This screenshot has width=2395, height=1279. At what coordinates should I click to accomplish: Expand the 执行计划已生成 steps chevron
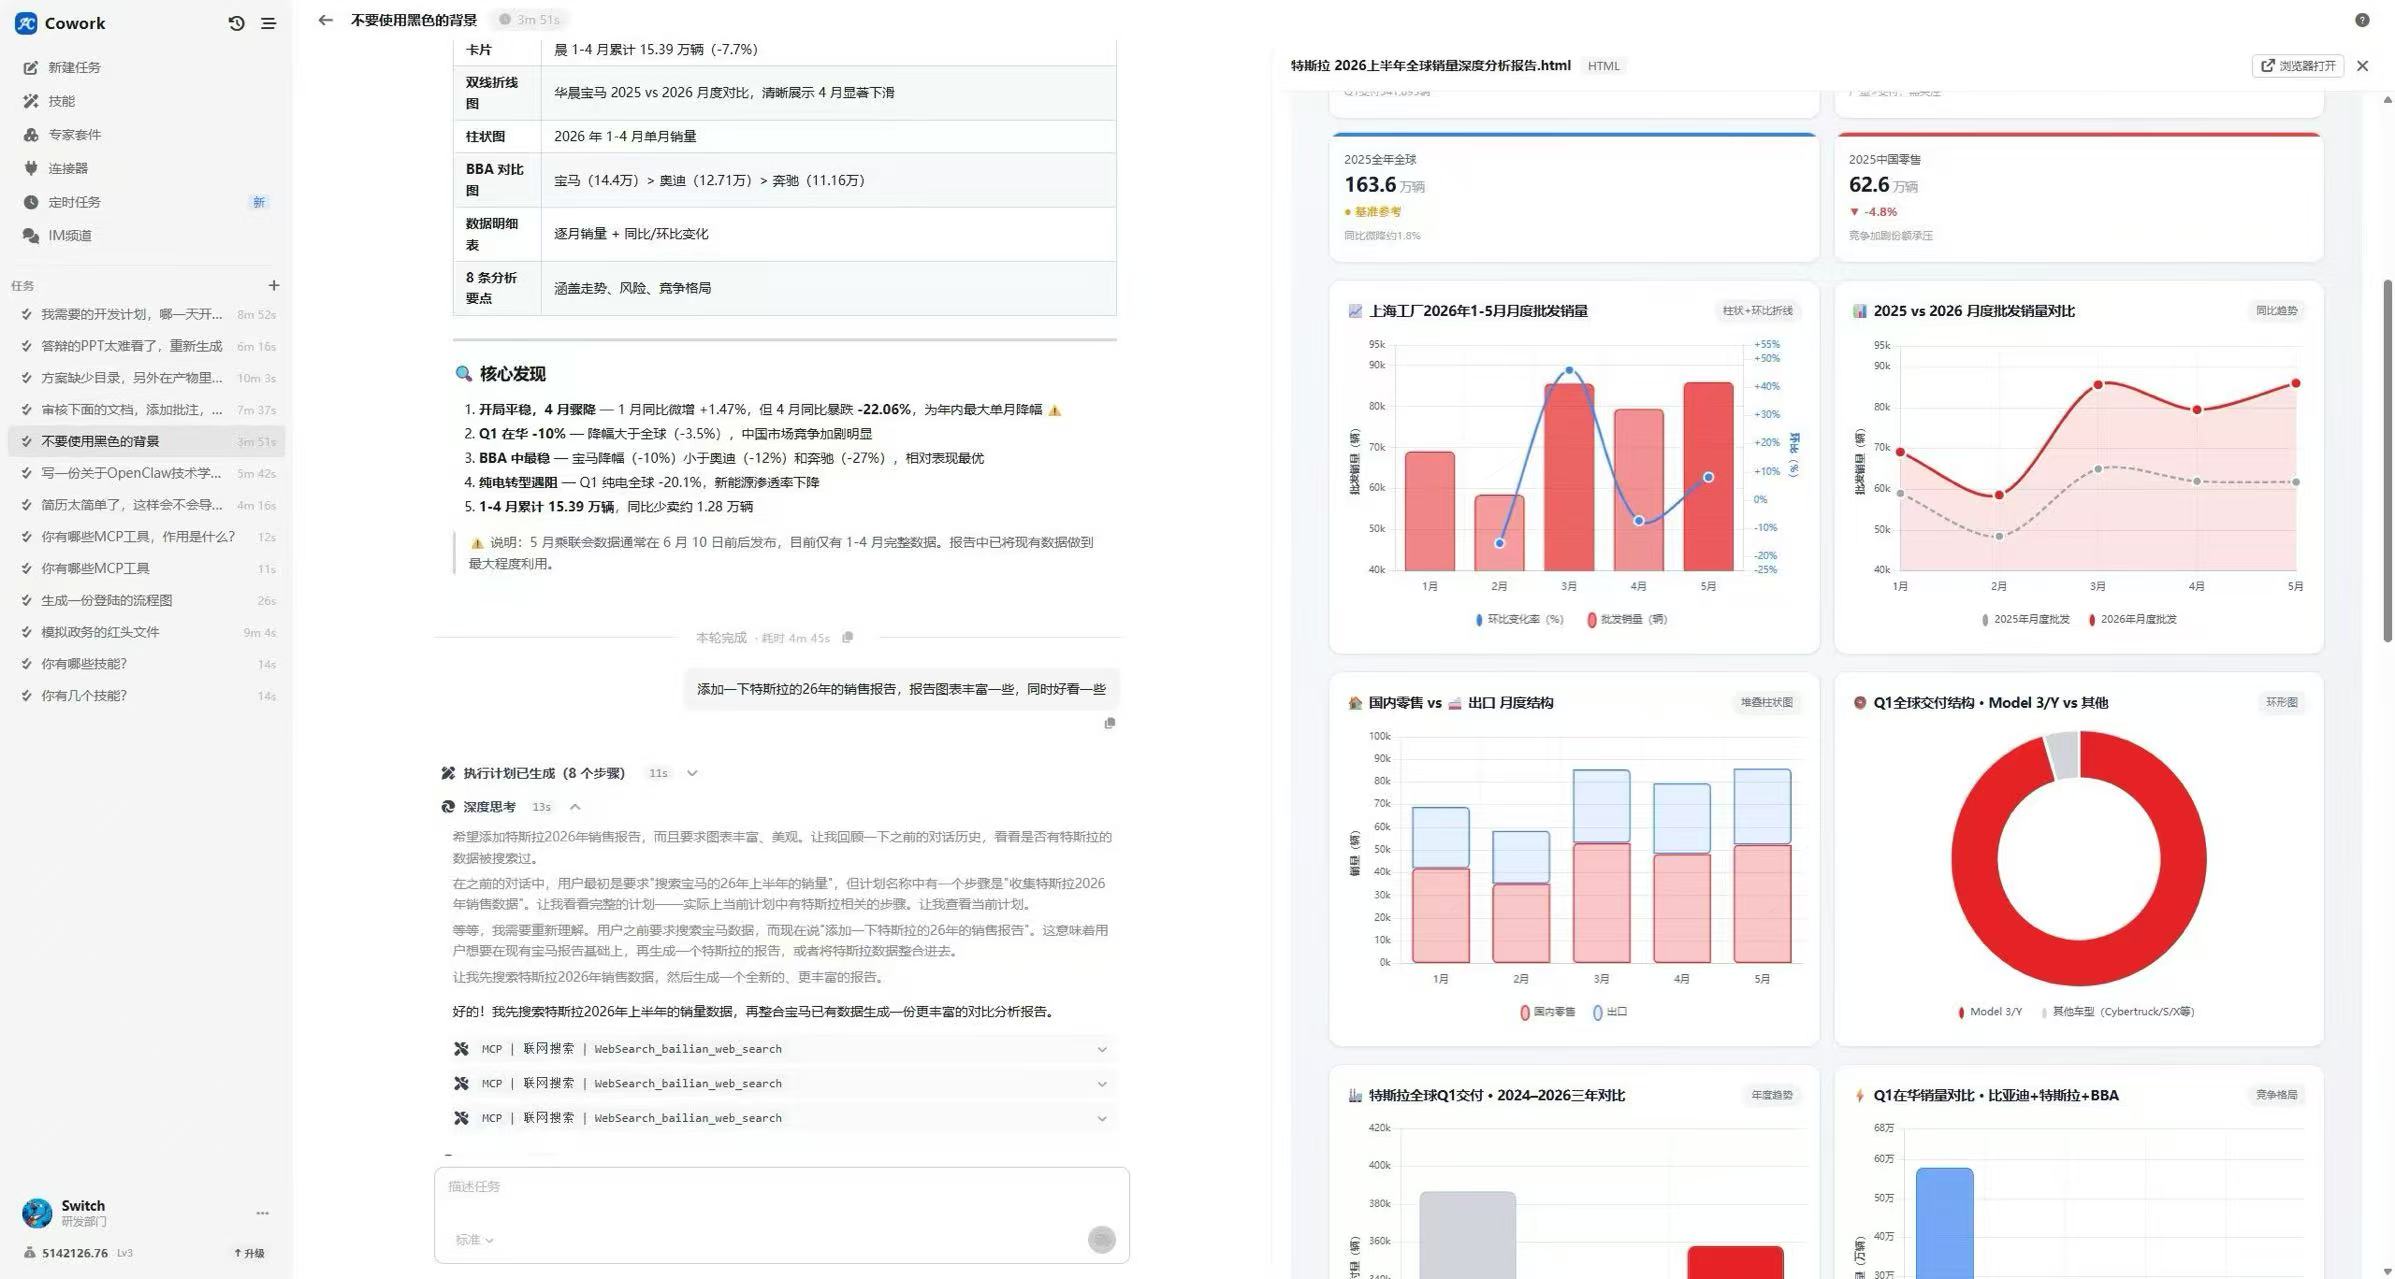pos(692,773)
